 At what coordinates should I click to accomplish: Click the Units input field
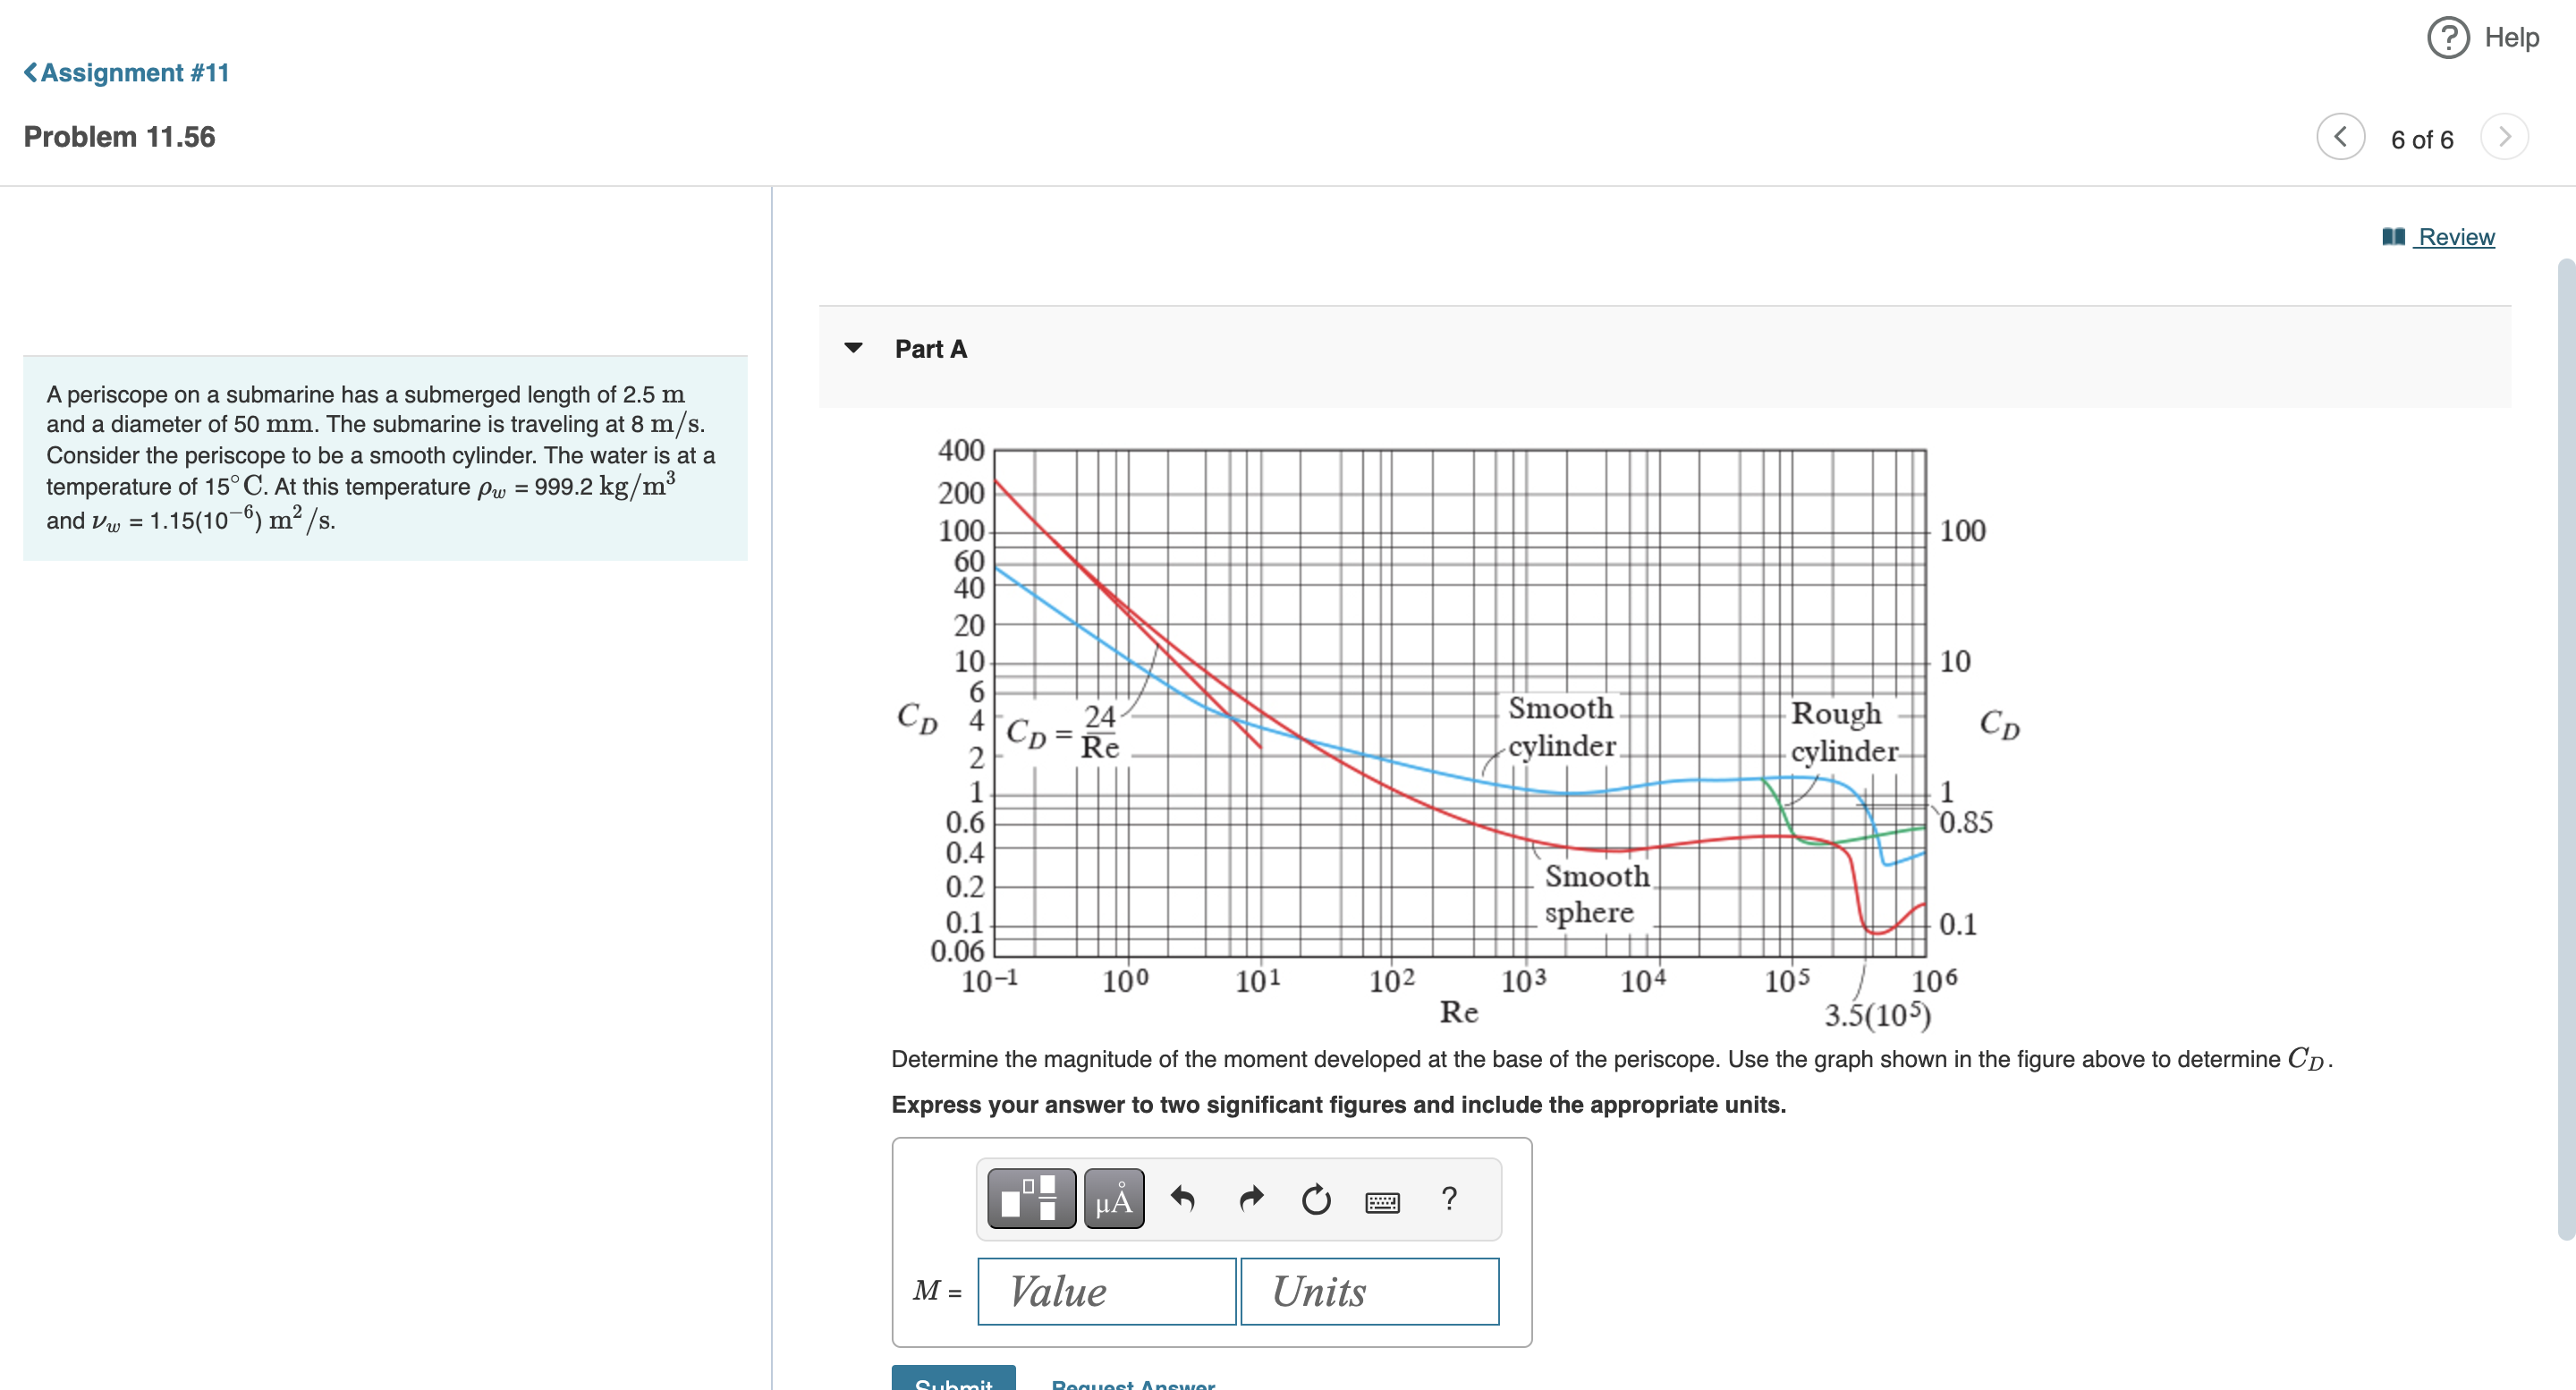click(1369, 1291)
